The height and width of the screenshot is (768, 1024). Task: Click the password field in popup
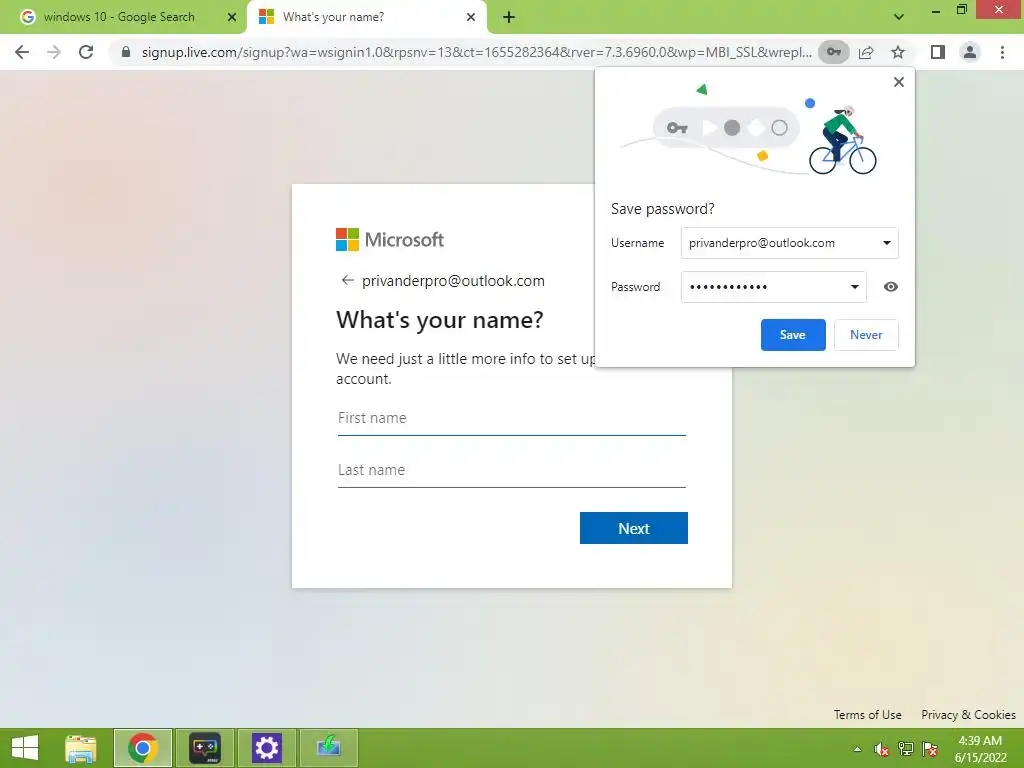[x=773, y=287]
